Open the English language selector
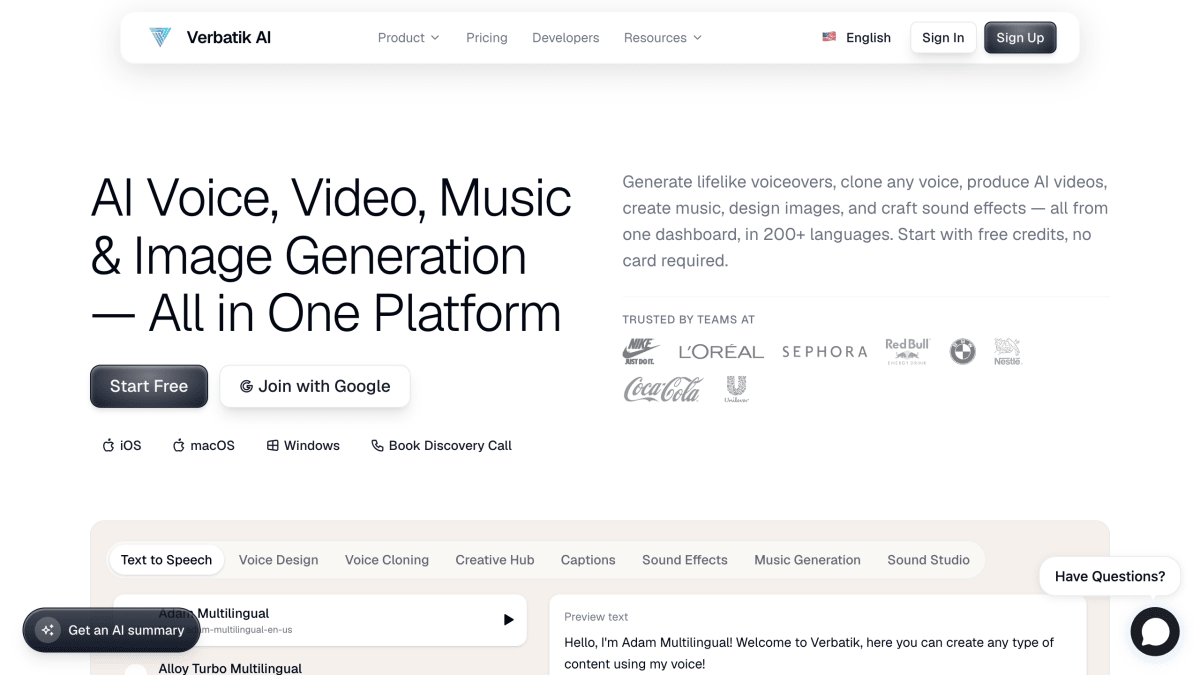 (x=856, y=38)
